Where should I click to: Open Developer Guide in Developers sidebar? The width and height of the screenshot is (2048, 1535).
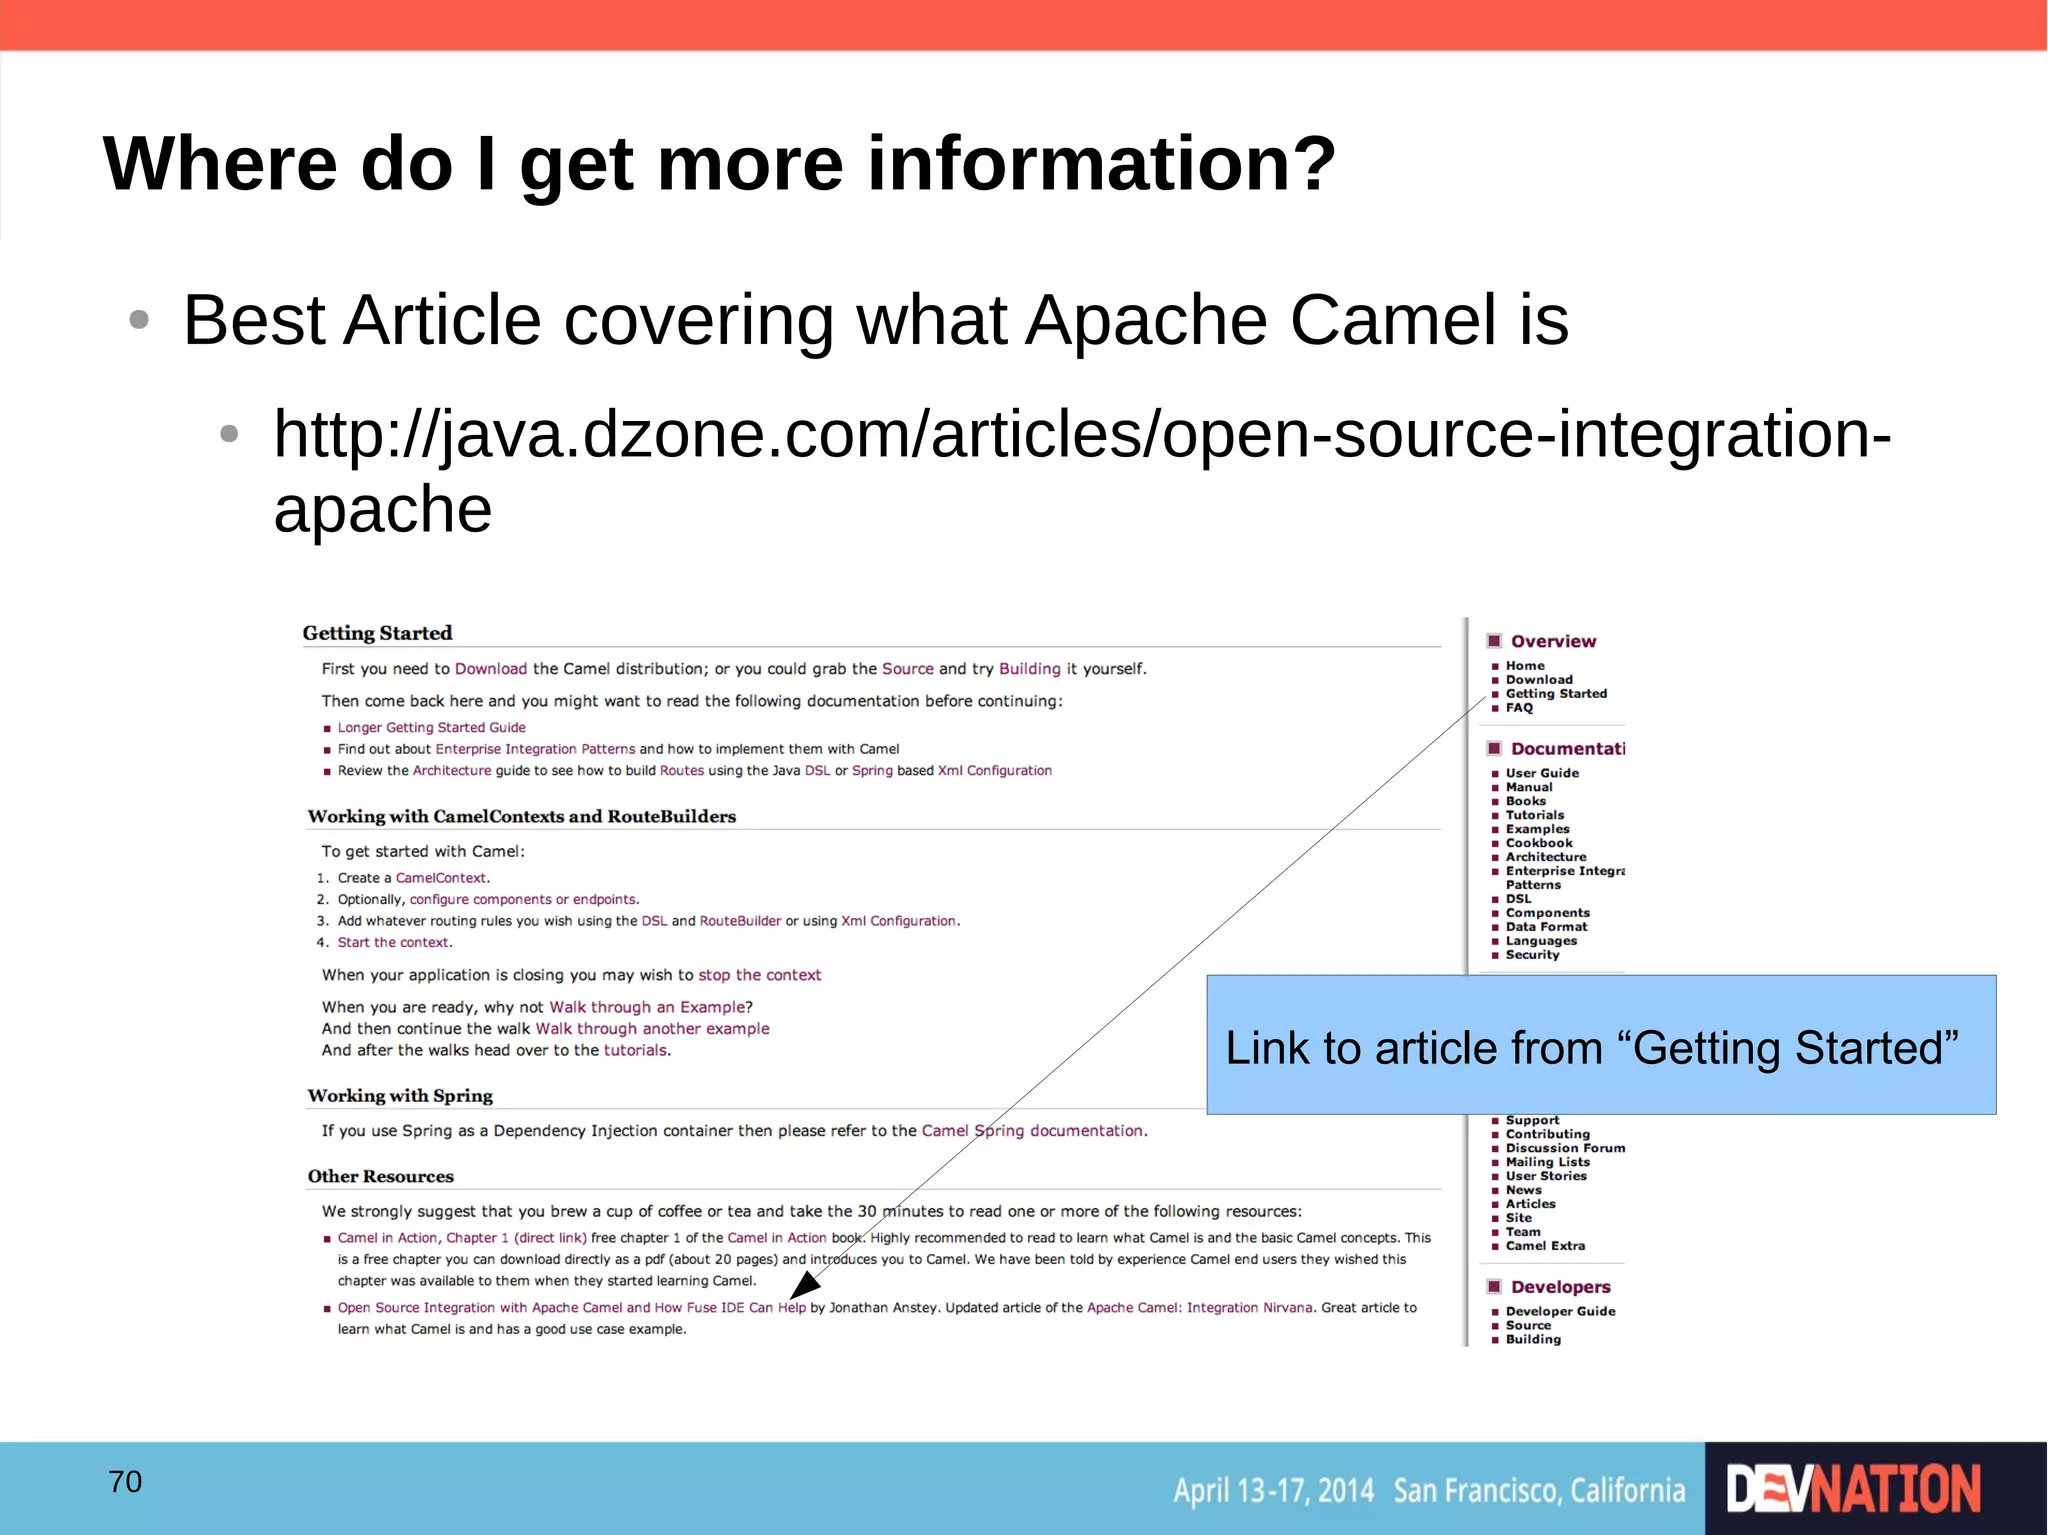click(1560, 1311)
